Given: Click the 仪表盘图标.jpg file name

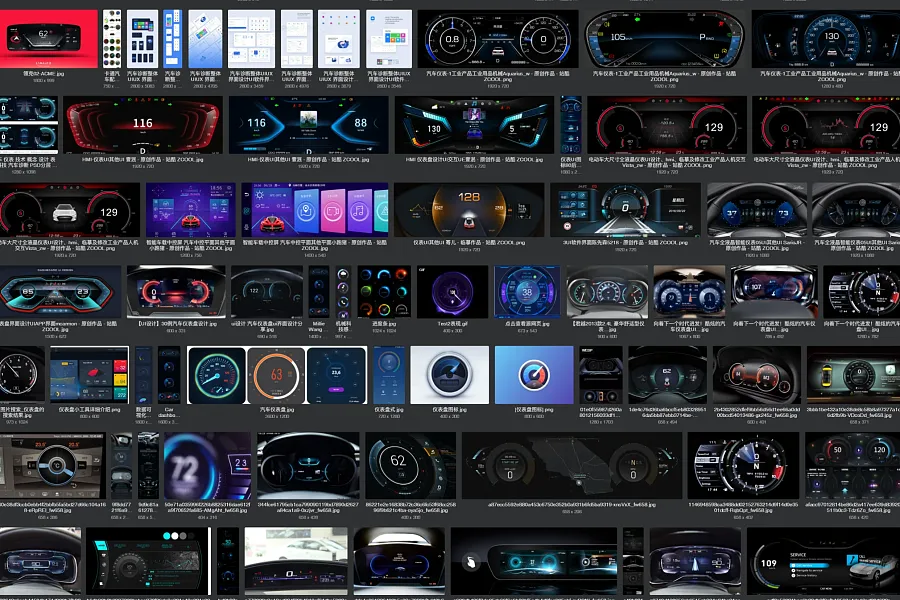Looking at the screenshot, I should point(449,410).
